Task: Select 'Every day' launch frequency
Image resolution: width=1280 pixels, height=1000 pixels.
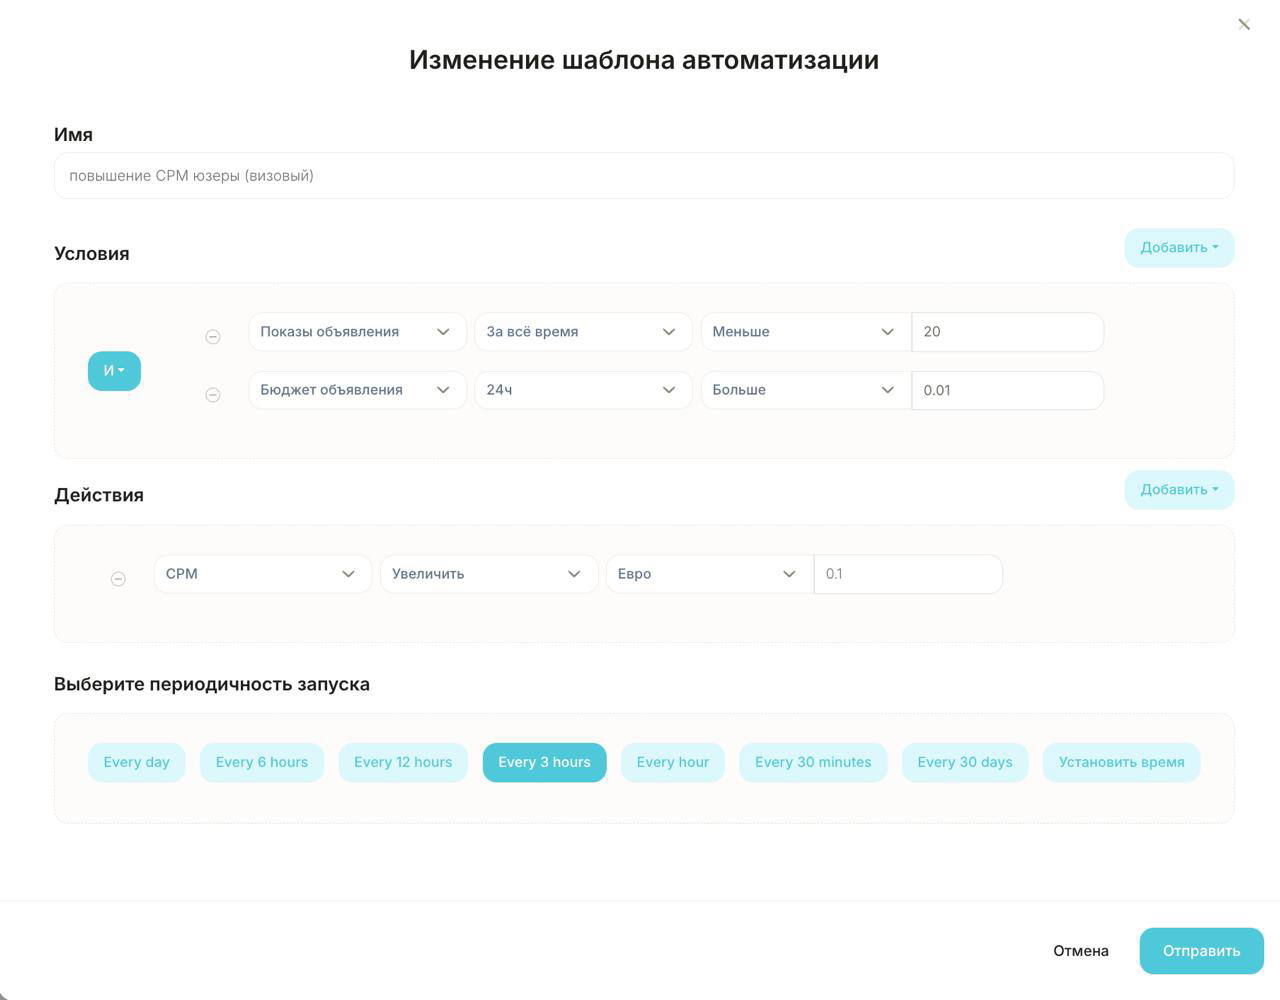Action: coord(136,762)
